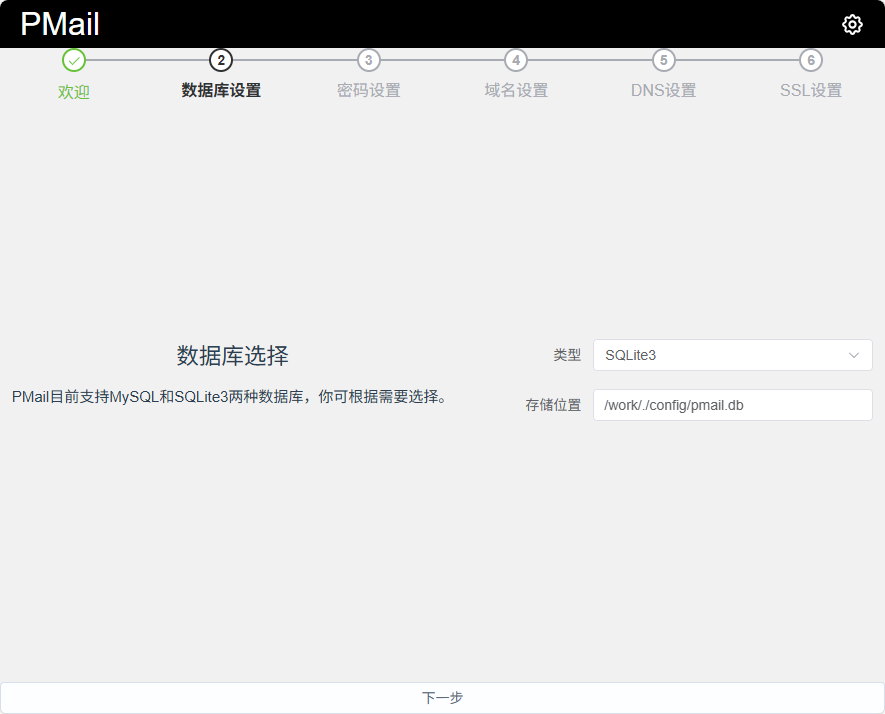Jump to the 密码设置 step label
This screenshot has height=714, width=885.
tap(368, 91)
